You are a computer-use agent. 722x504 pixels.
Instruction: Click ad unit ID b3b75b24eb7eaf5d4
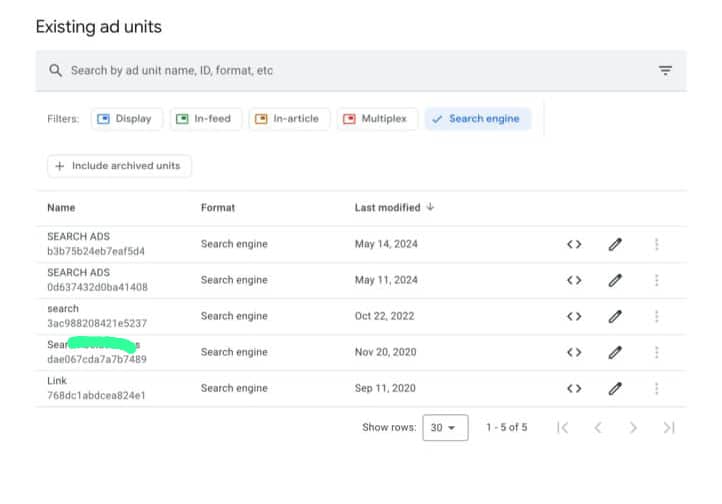96,251
